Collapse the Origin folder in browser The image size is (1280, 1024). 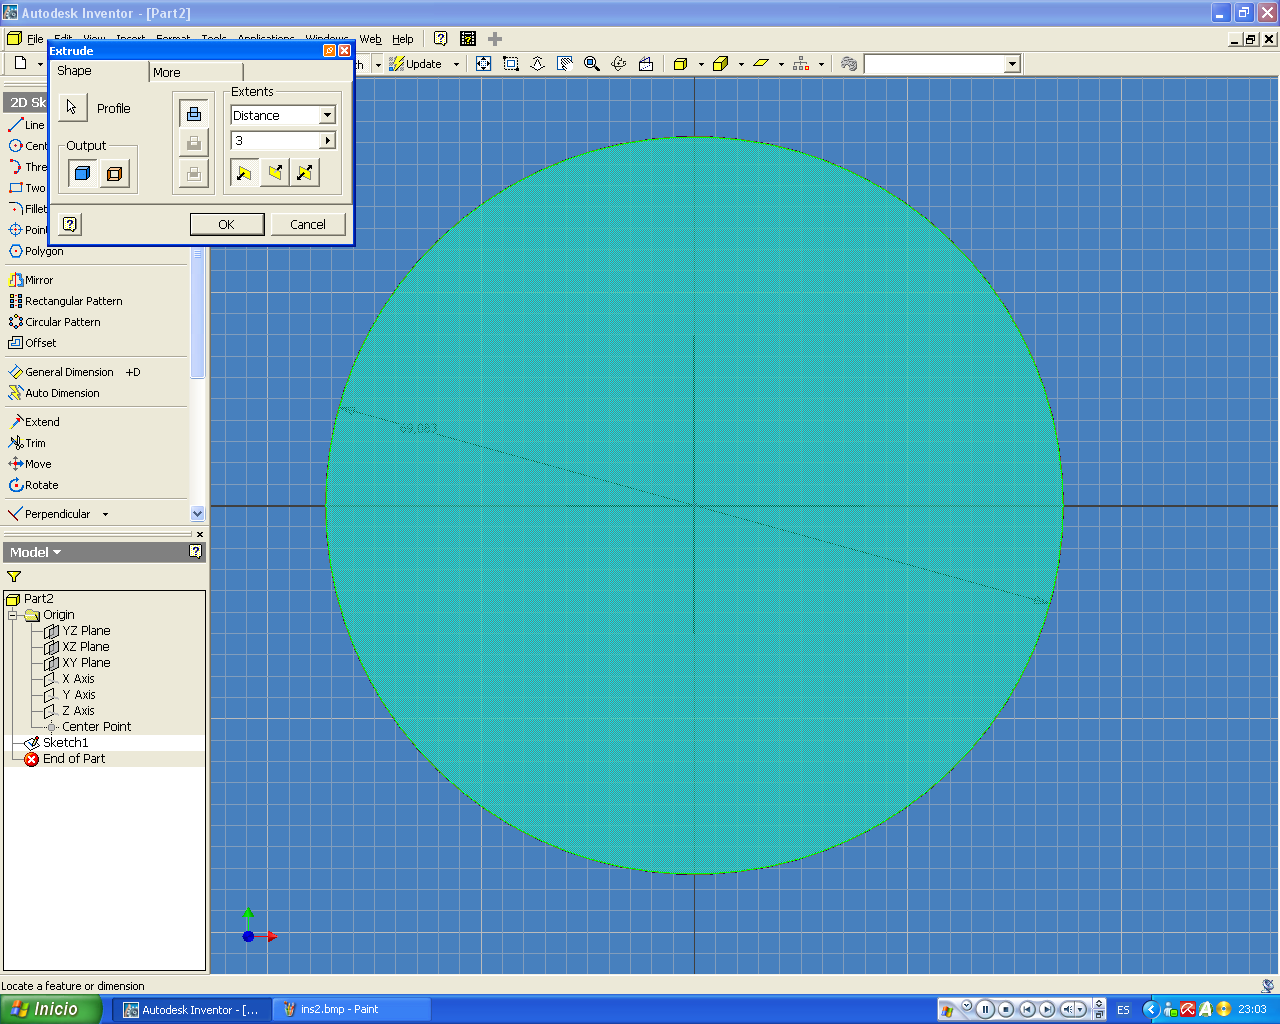coord(13,615)
